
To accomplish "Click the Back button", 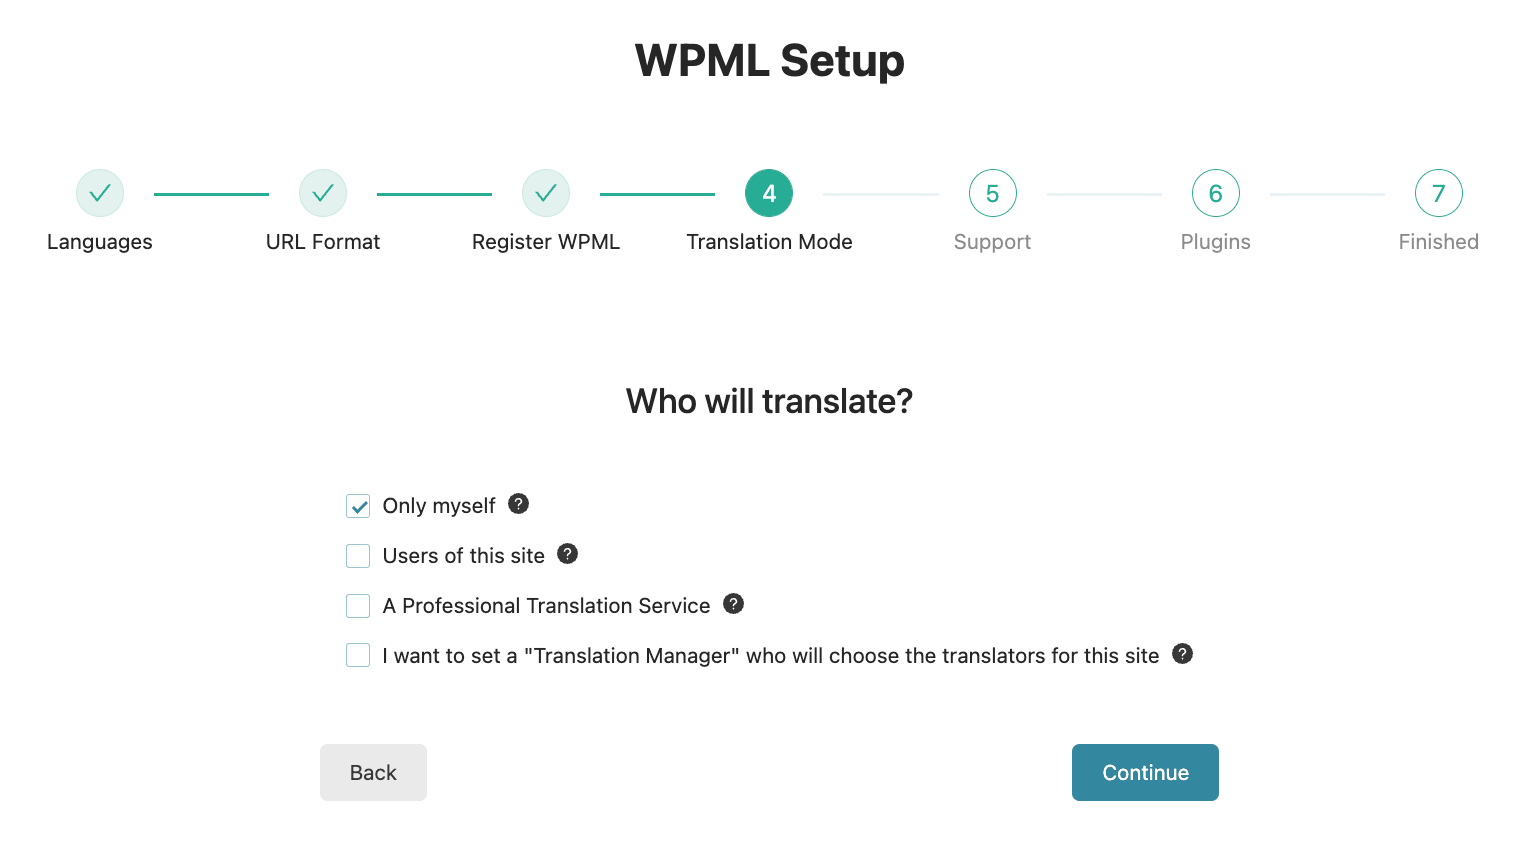I will (x=373, y=772).
